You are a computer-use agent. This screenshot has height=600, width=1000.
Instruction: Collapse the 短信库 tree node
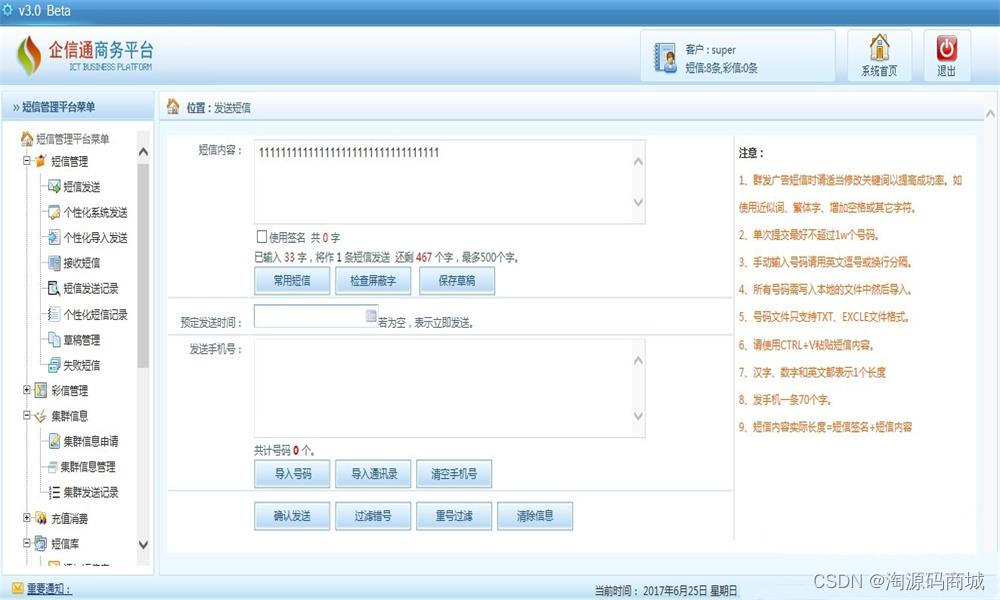click(27, 543)
